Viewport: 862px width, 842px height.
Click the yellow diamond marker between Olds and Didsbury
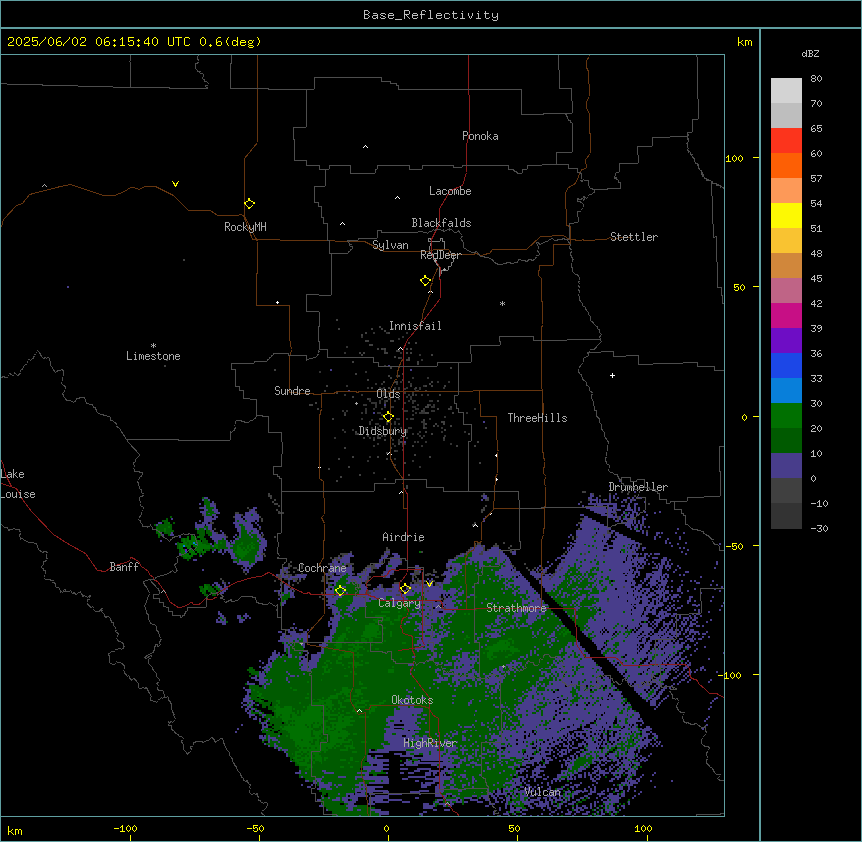[x=388, y=417]
